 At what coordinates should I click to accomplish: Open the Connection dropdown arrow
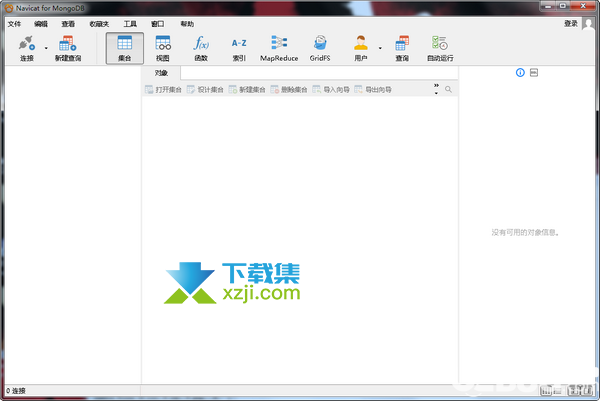46,48
